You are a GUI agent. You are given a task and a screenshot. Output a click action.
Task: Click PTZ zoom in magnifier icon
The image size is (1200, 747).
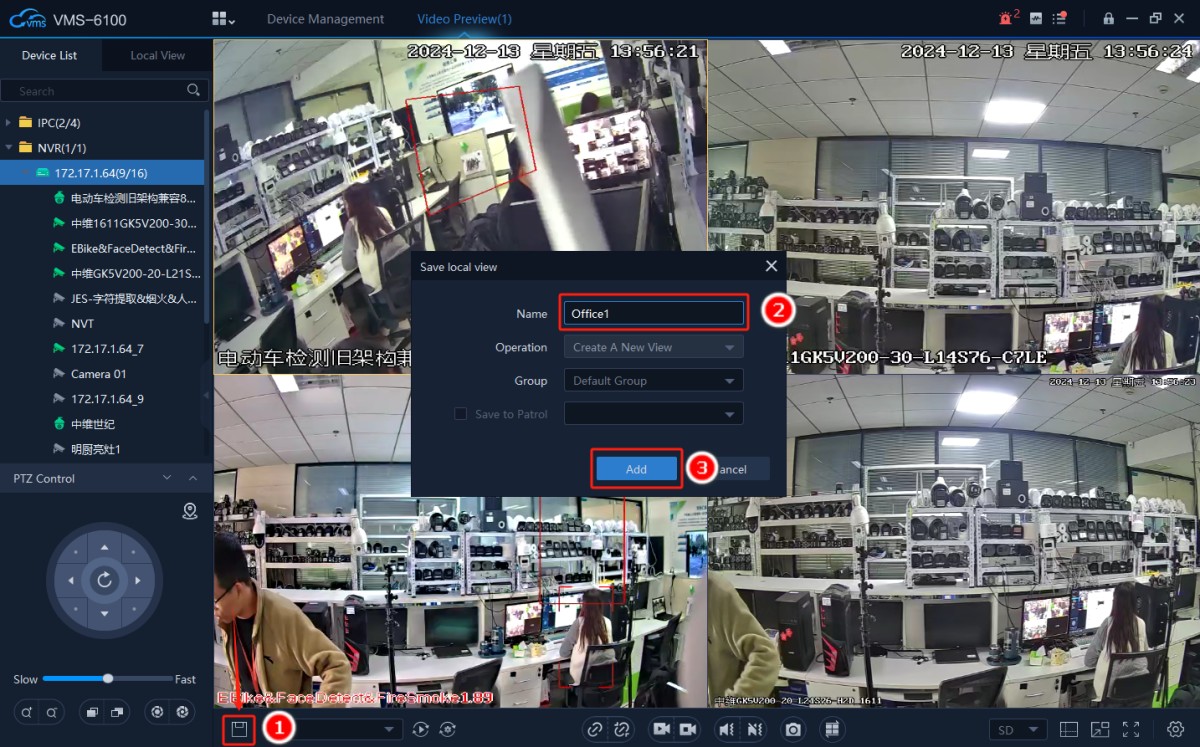click(27, 712)
